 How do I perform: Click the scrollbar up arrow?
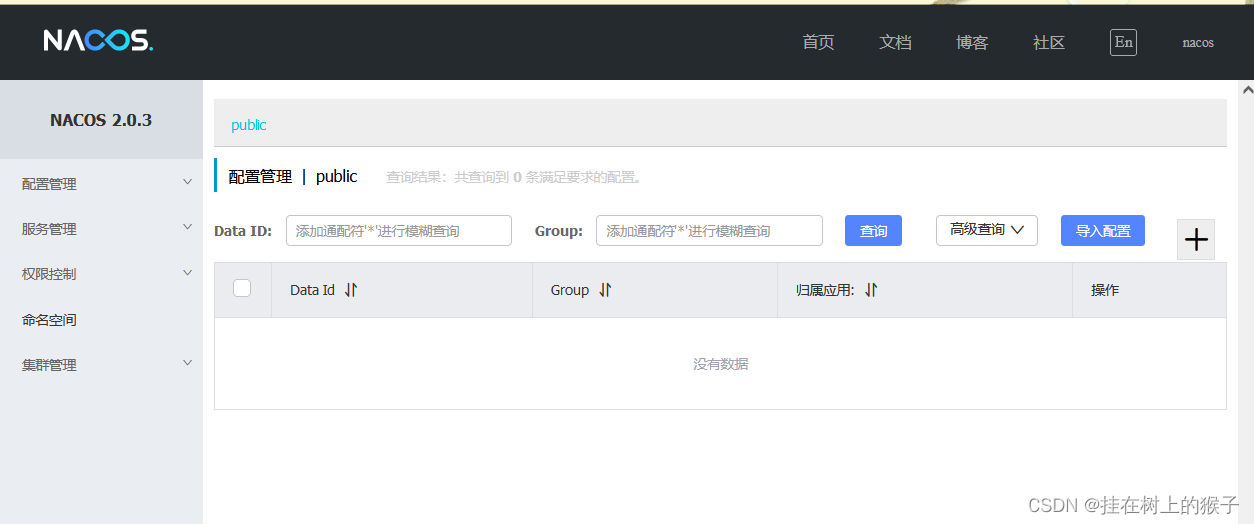click(1246, 90)
